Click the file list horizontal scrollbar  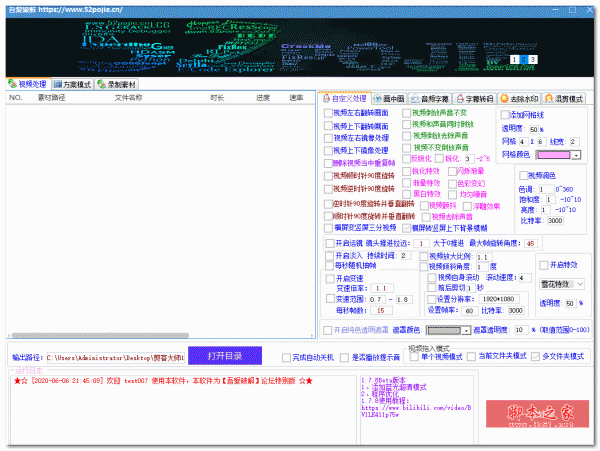tap(100, 335)
